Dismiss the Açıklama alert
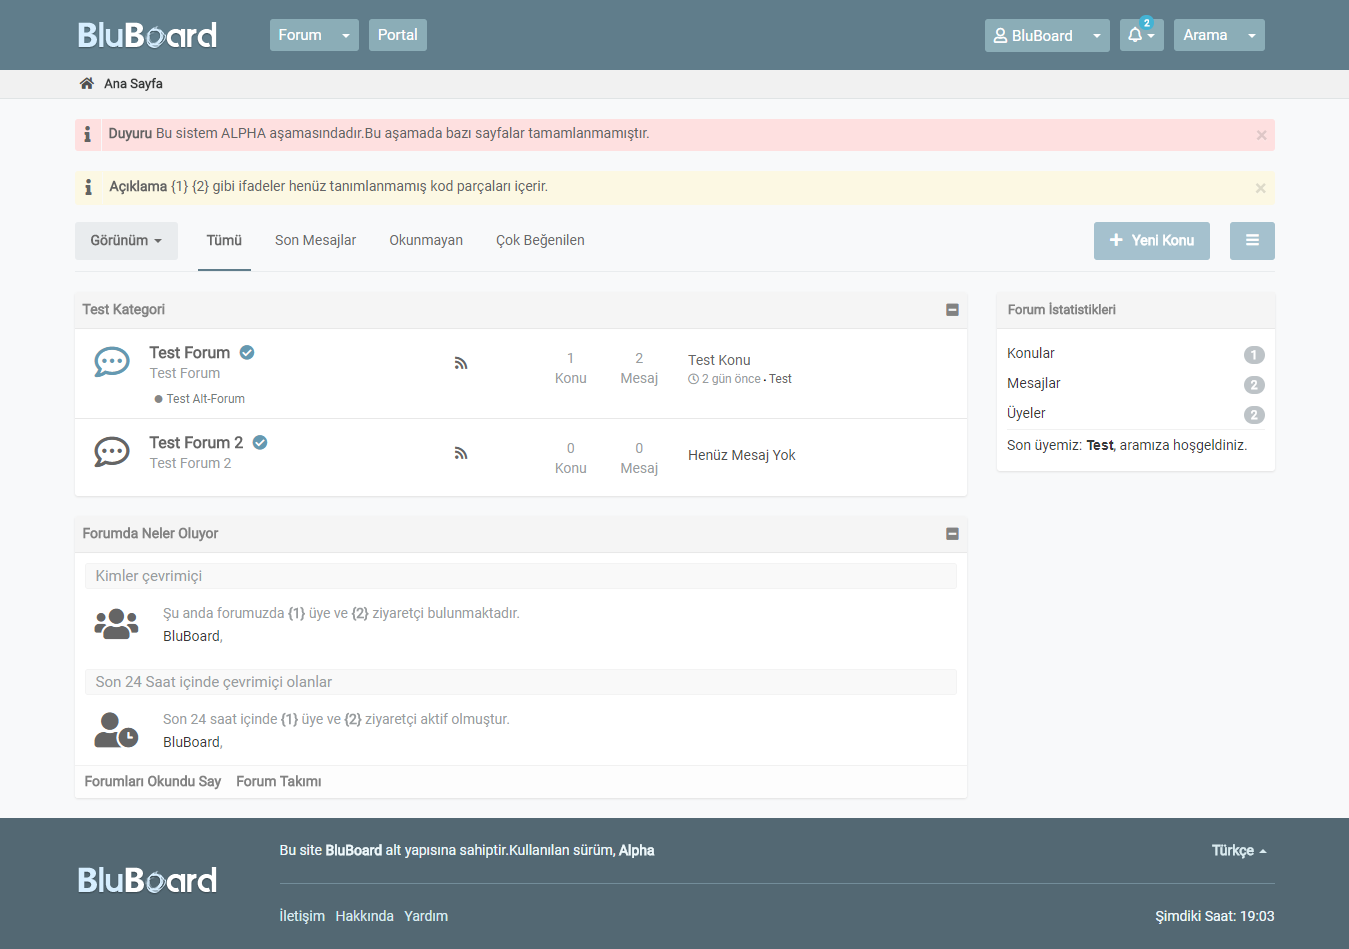This screenshot has height=949, width=1349. pos(1261,188)
